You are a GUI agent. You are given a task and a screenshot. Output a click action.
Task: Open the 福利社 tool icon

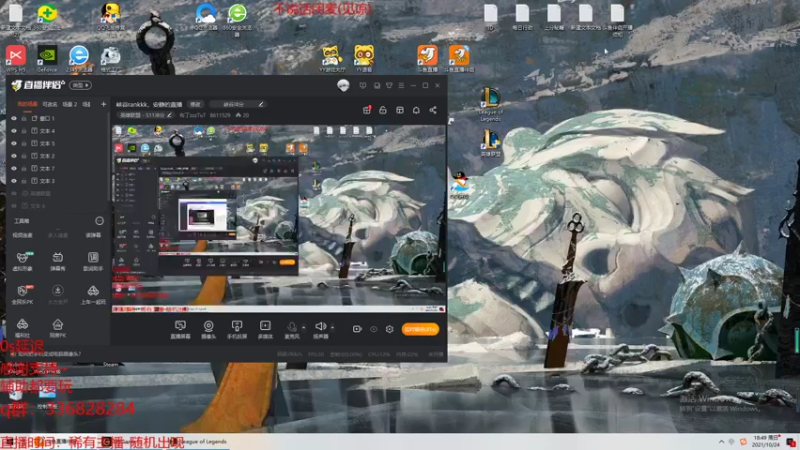tap(22, 328)
